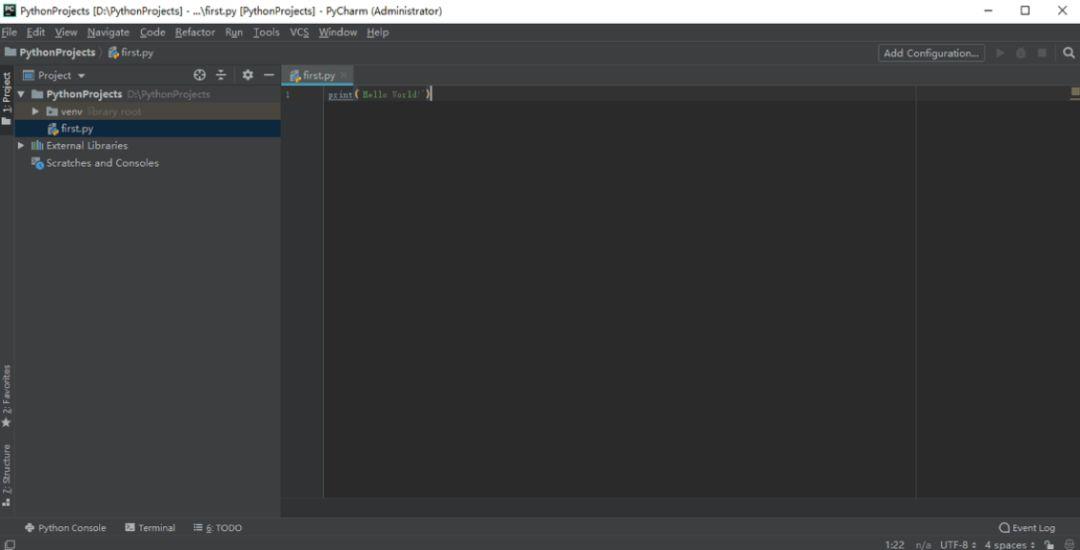Click the yellow warning marker in editor stripe

[x=1074, y=92]
